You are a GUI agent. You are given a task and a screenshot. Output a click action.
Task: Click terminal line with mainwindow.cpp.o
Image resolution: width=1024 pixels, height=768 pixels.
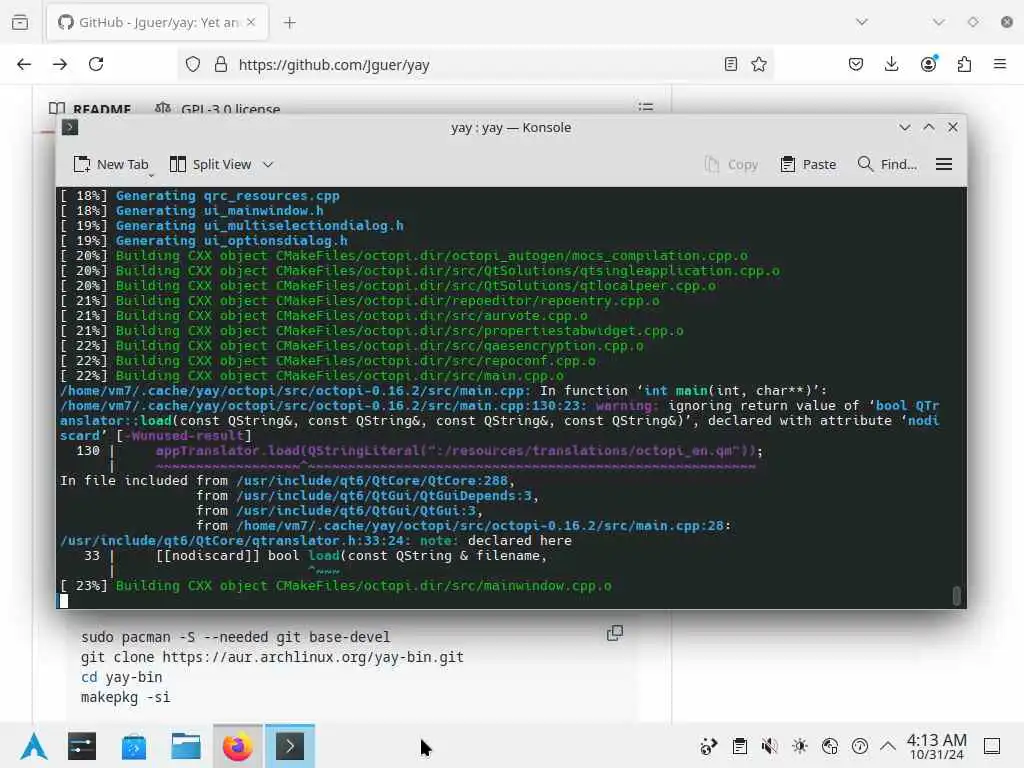pos(336,586)
